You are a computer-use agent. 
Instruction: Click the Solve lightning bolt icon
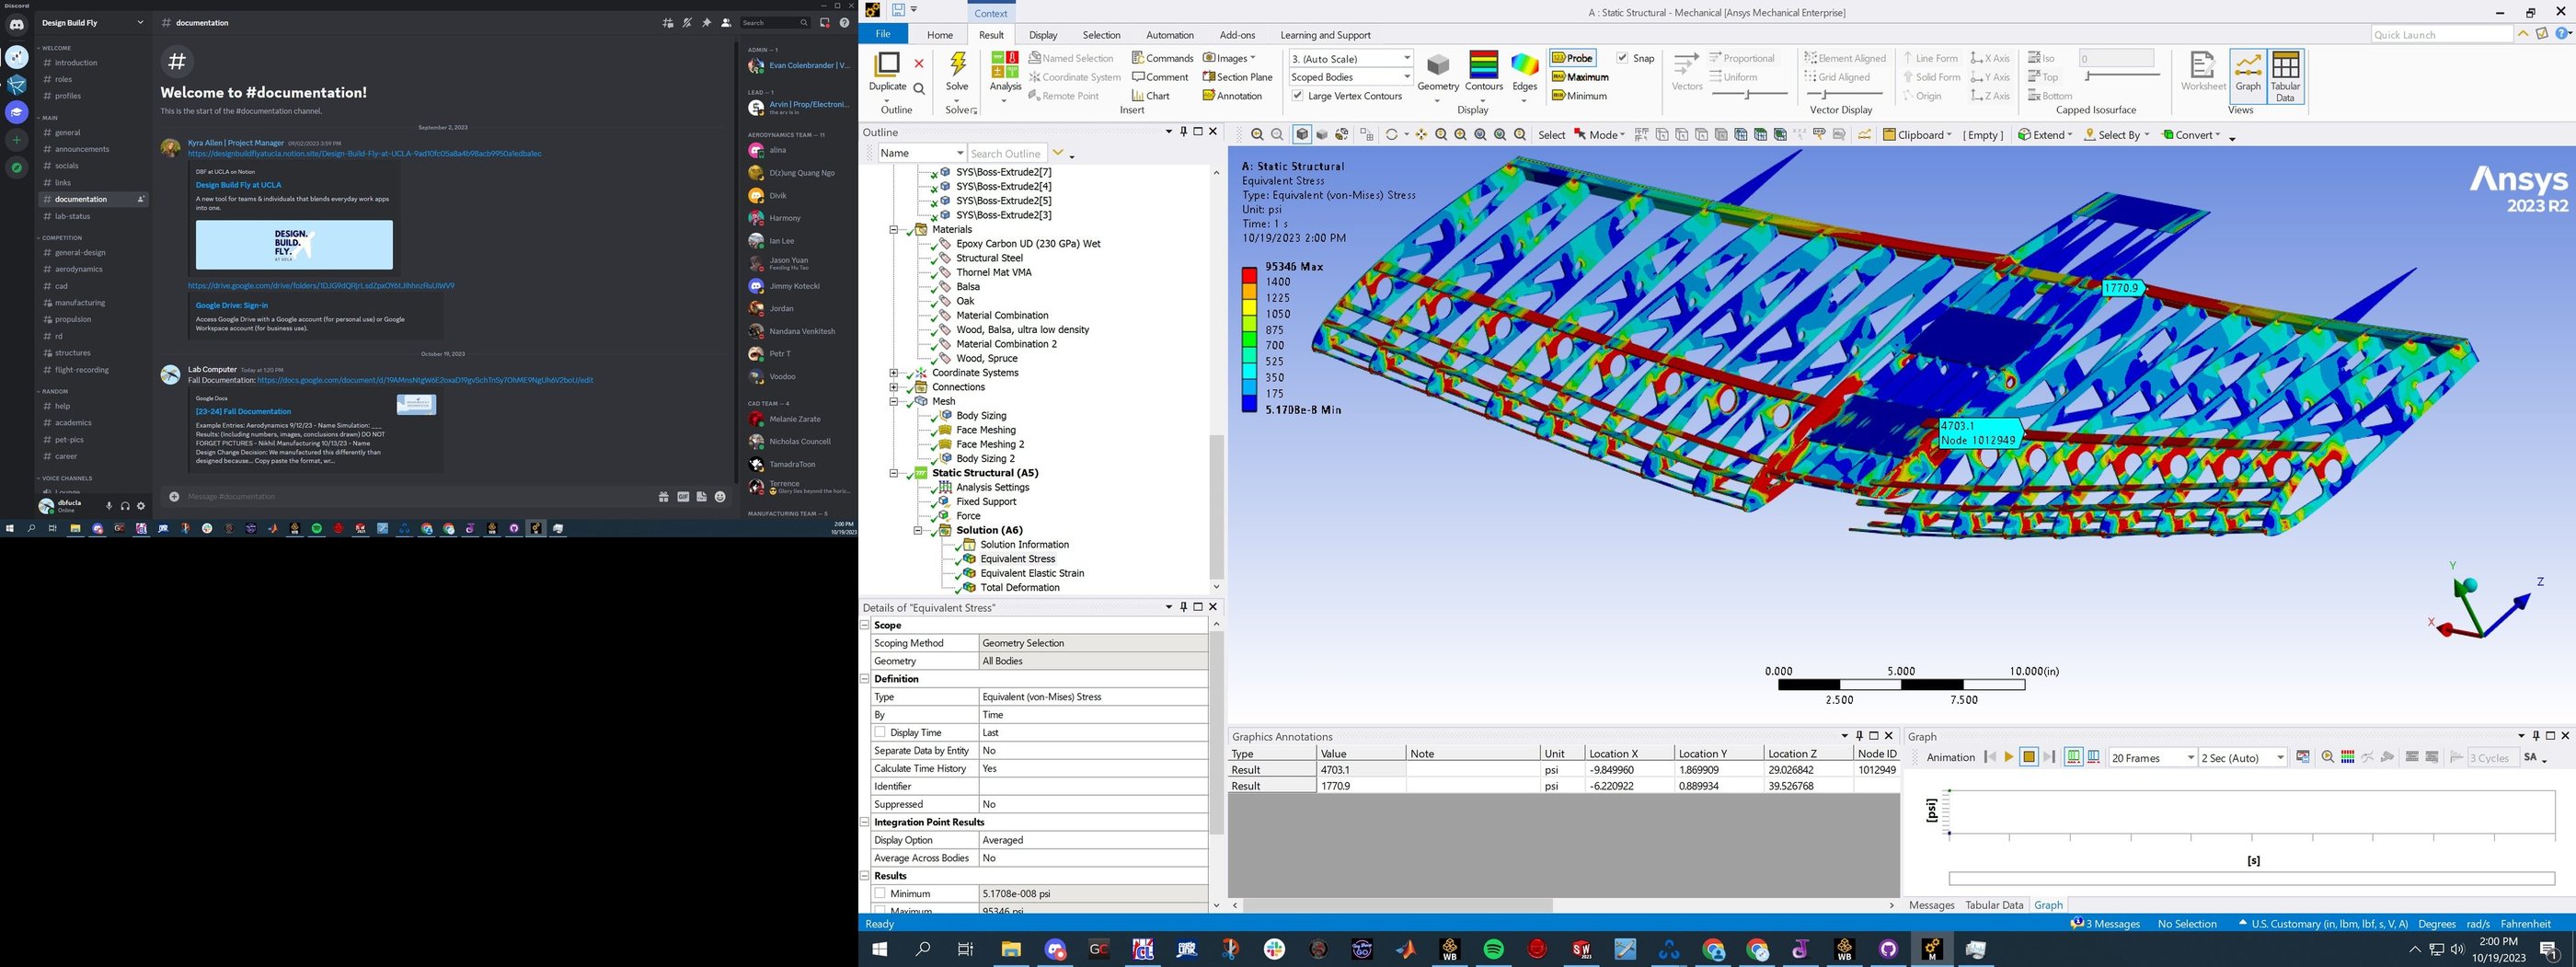tap(957, 66)
